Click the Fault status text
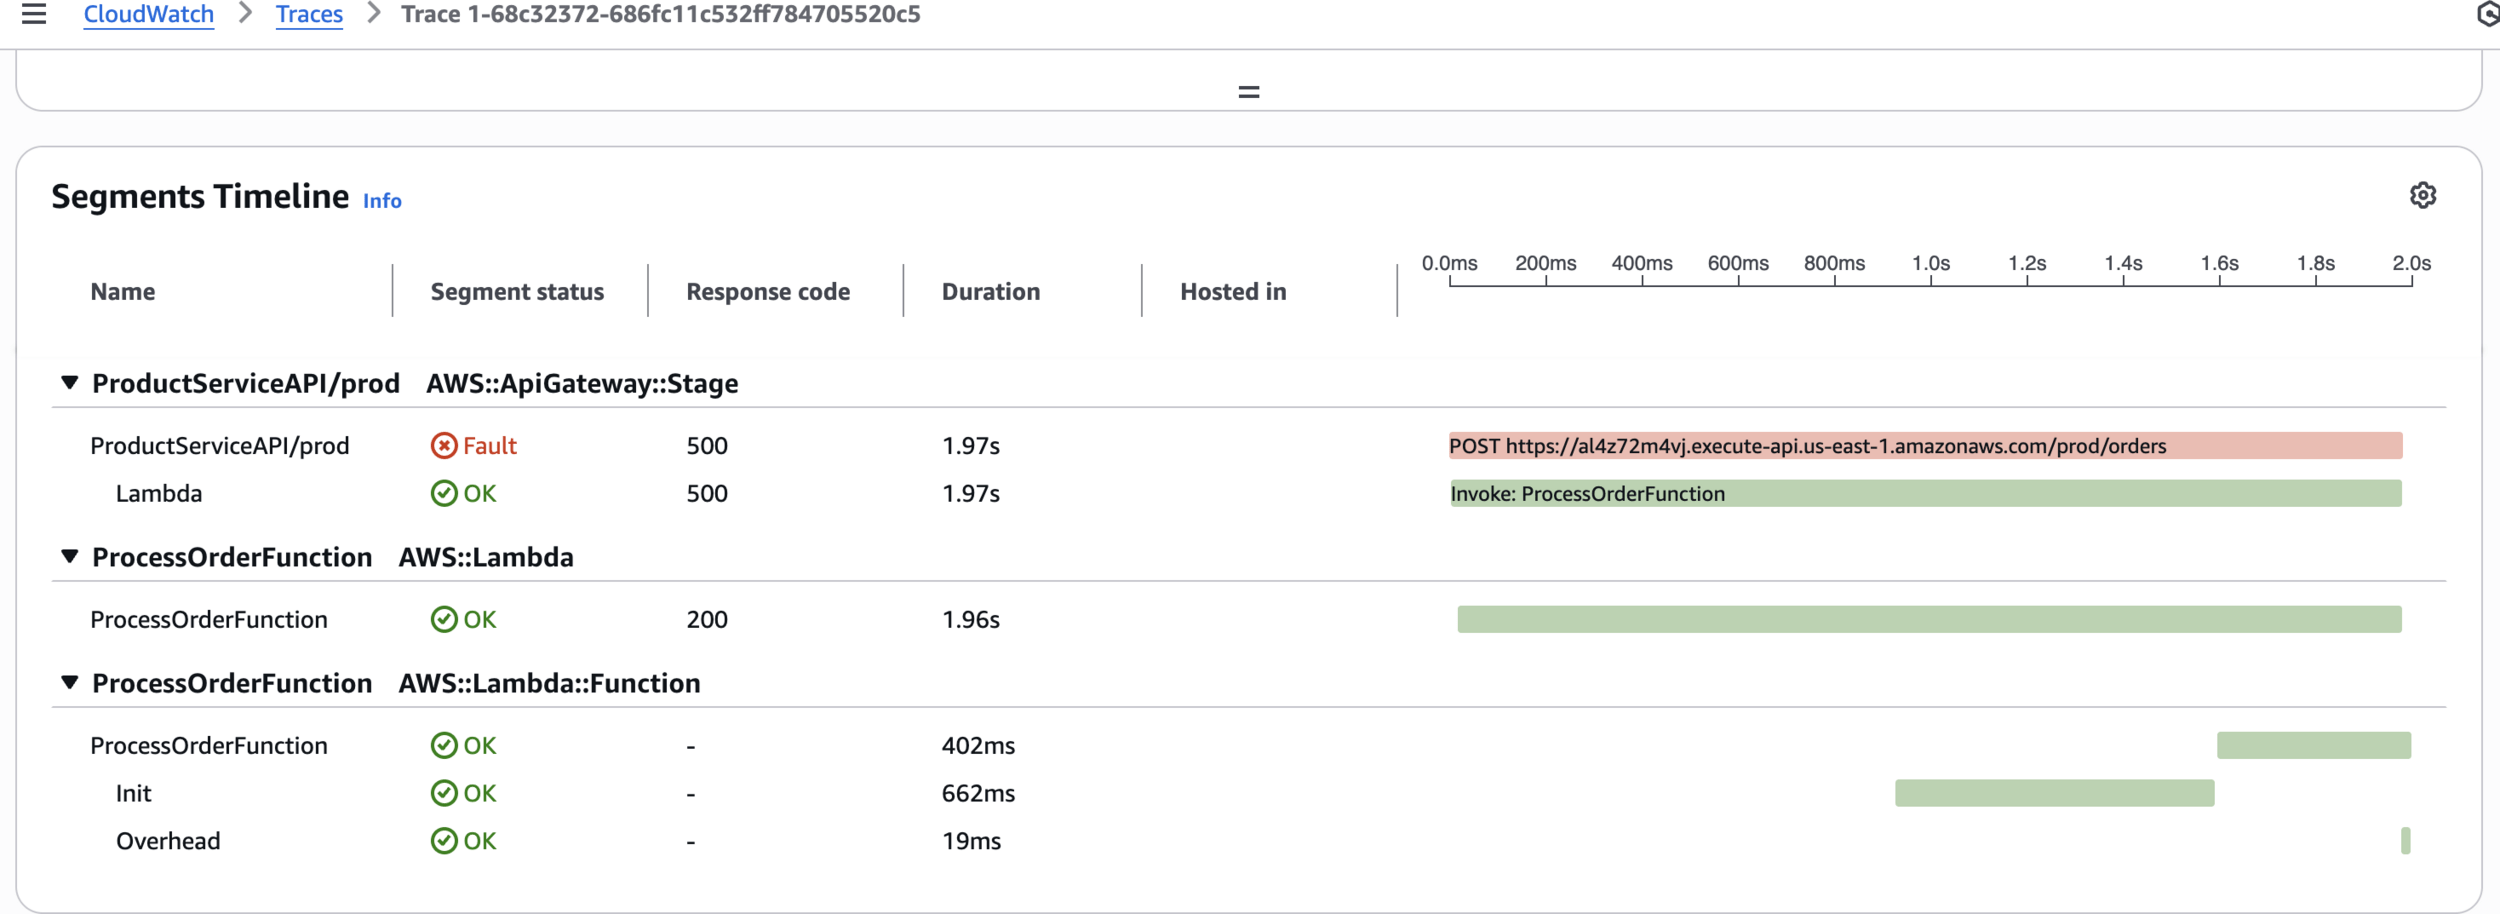The height and width of the screenshot is (914, 2500). point(490,445)
